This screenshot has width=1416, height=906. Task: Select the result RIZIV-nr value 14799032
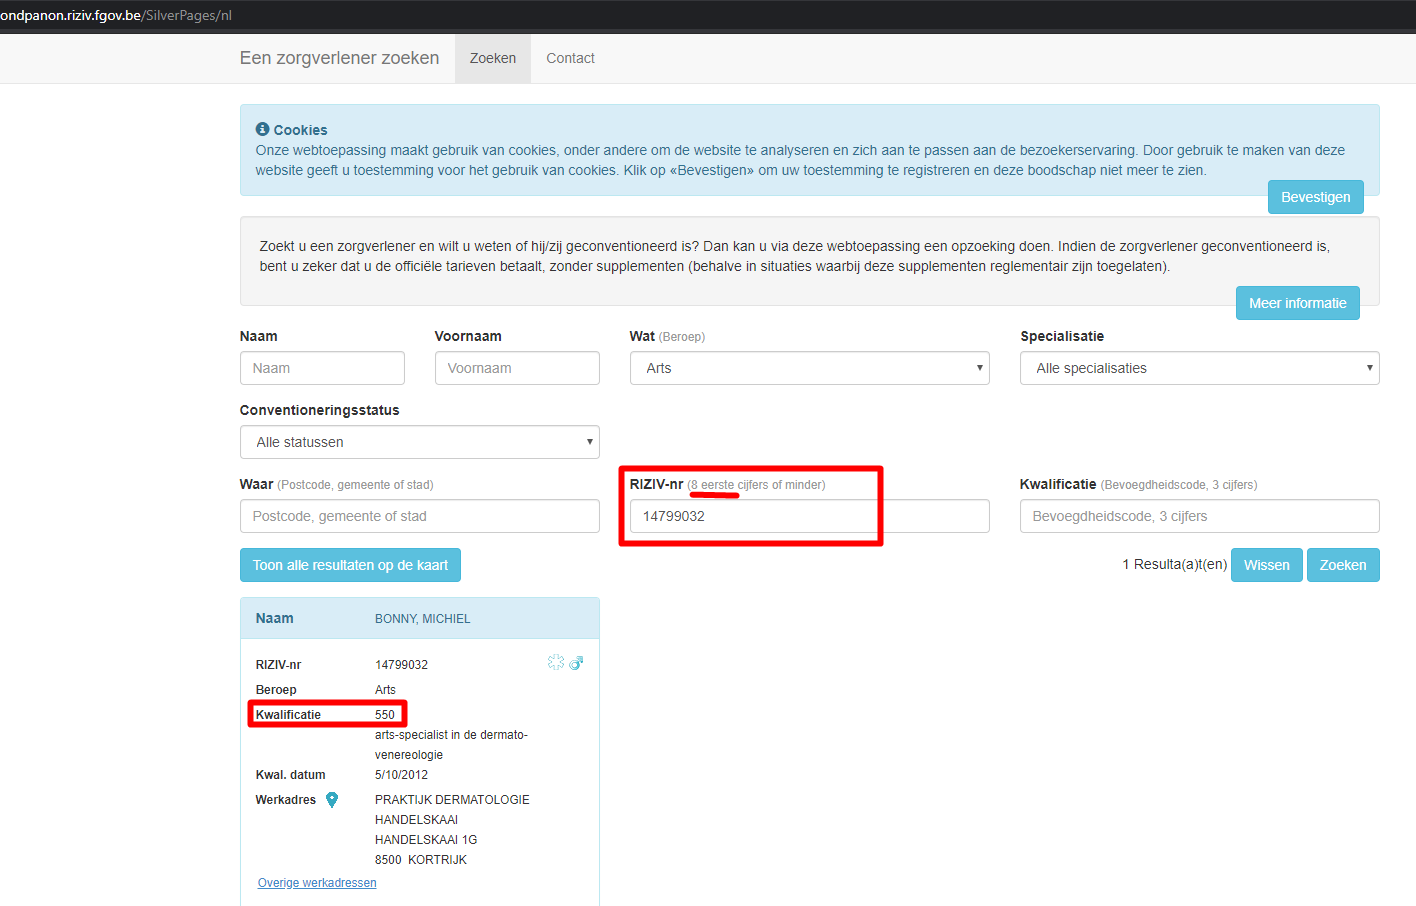[401, 665]
